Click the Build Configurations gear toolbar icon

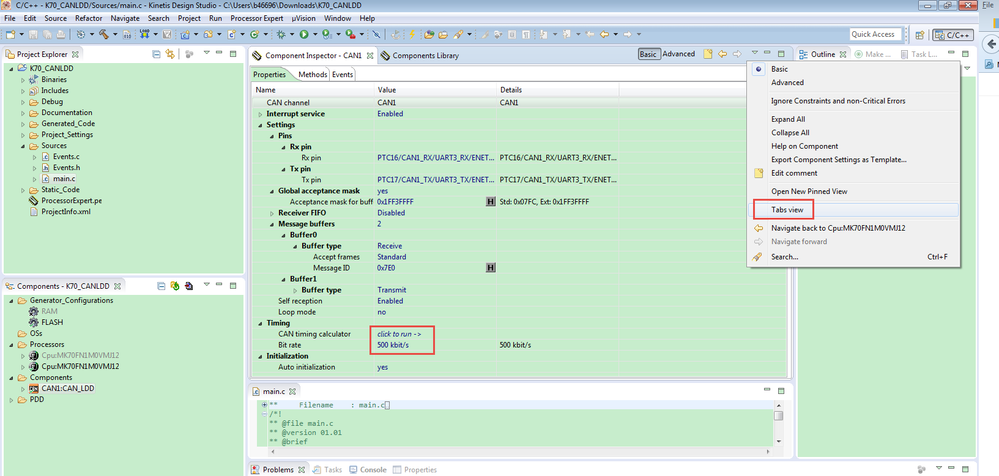pyautogui.click(x=81, y=34)
